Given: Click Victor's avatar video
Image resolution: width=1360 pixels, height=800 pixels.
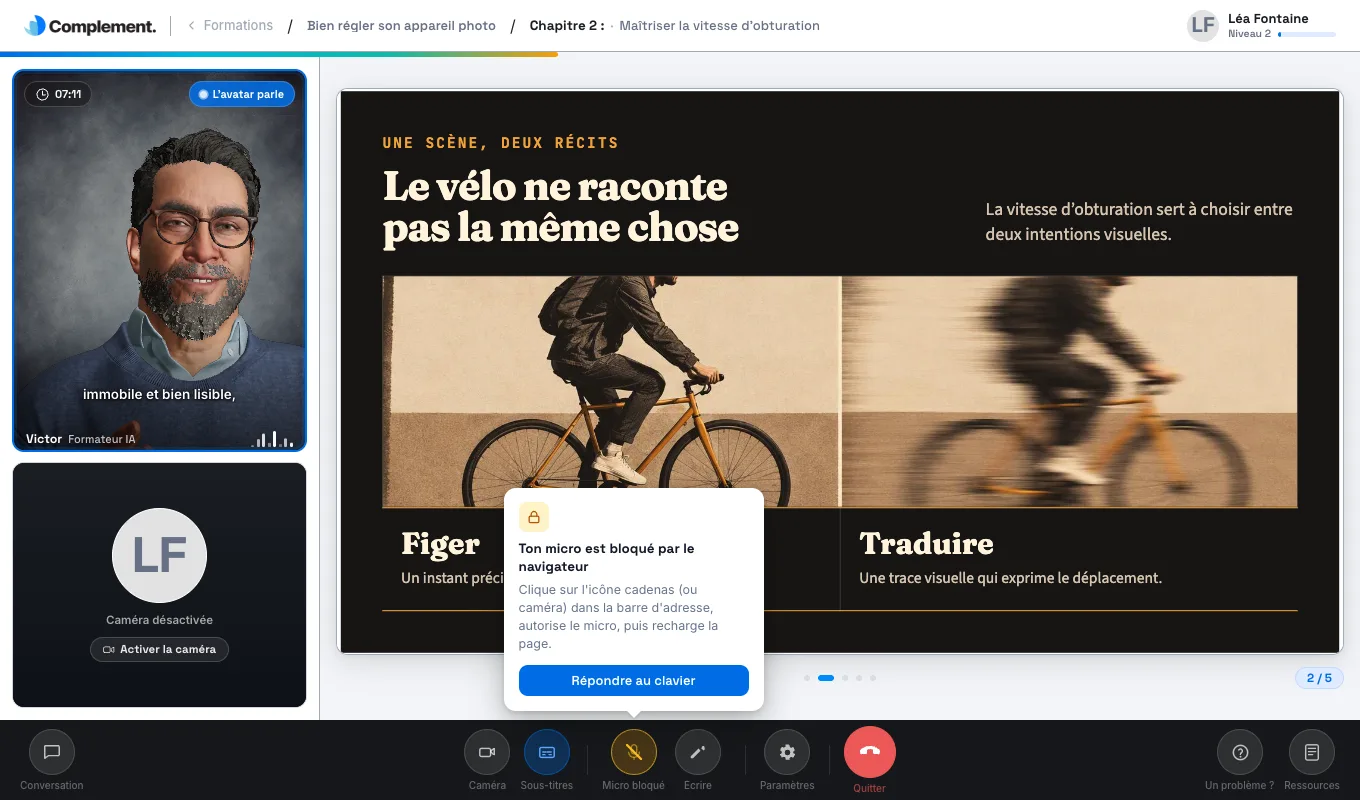Looking at the screenshot, I should (x=160, y=260).
